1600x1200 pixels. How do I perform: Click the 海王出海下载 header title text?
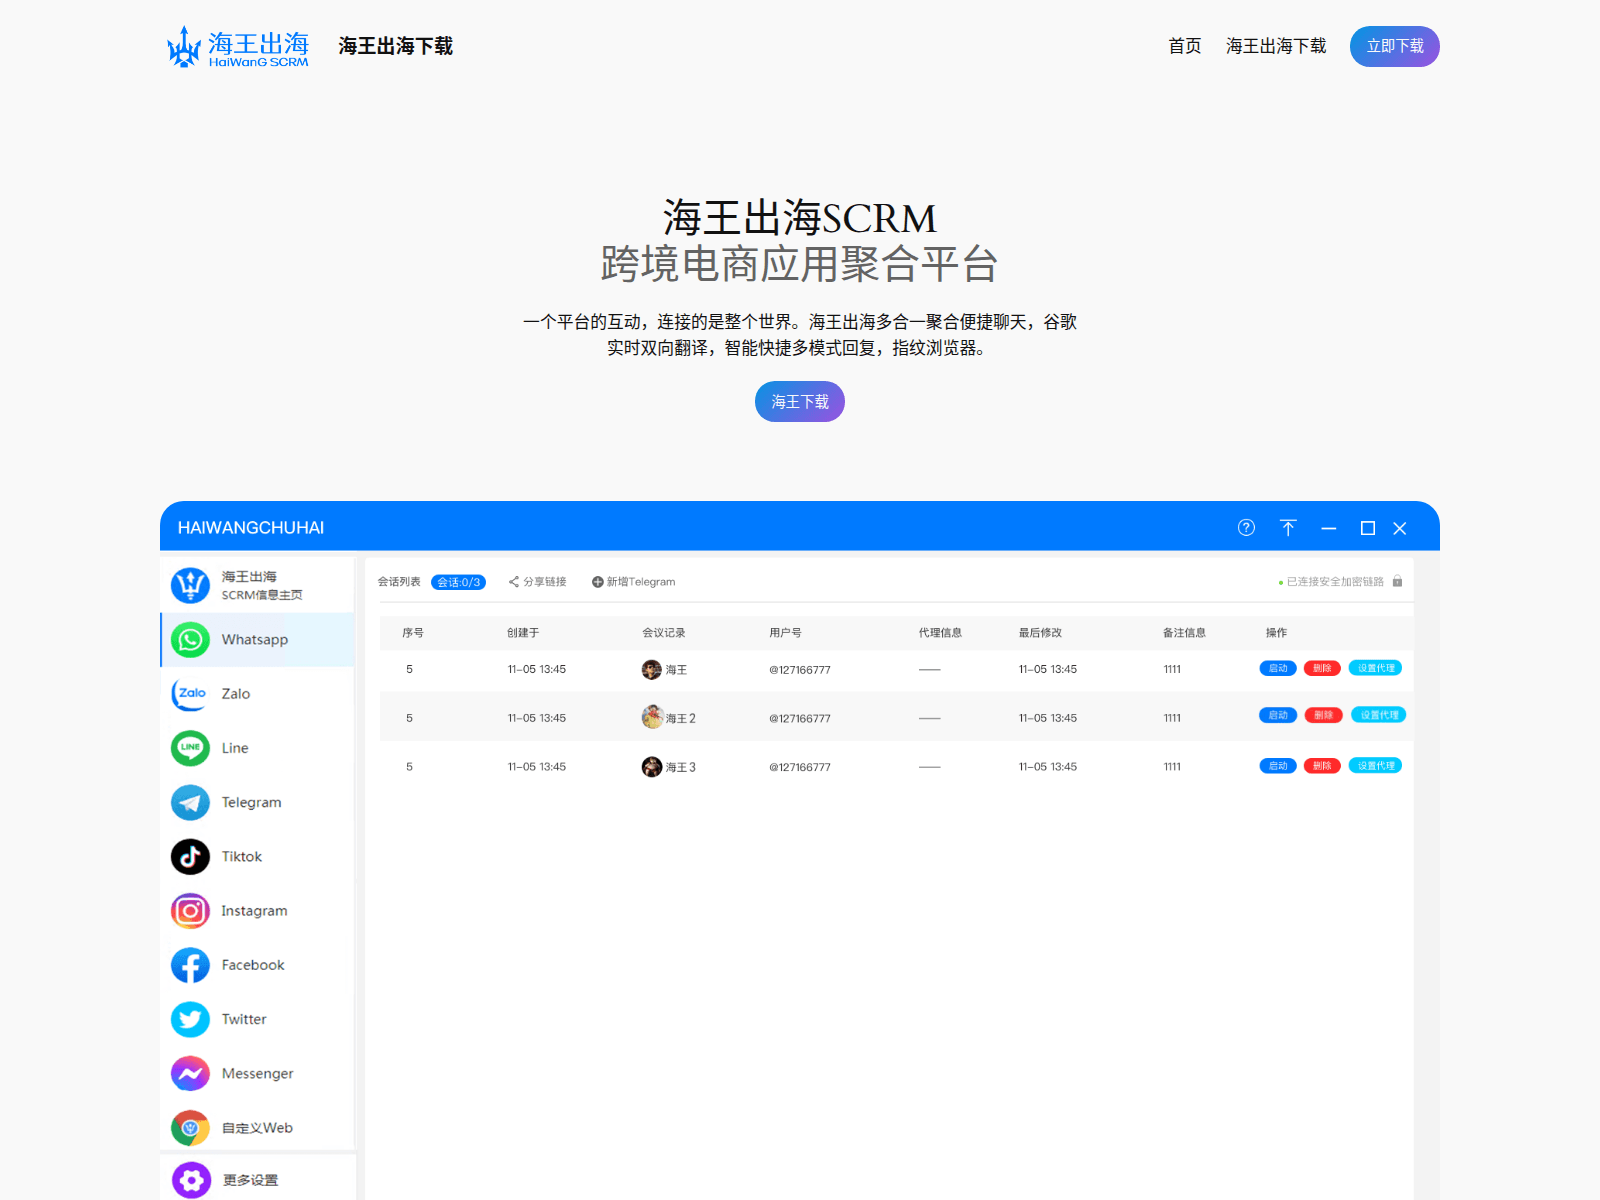[396, 46]
